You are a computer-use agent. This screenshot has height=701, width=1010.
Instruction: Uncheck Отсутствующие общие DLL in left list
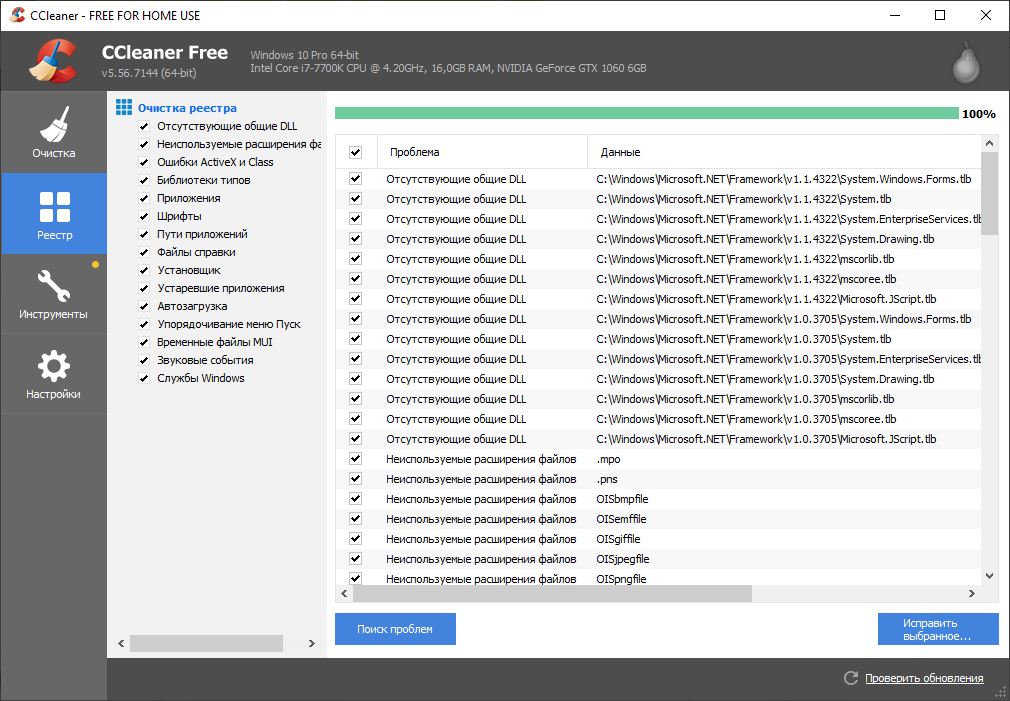[x=145, y=127]
